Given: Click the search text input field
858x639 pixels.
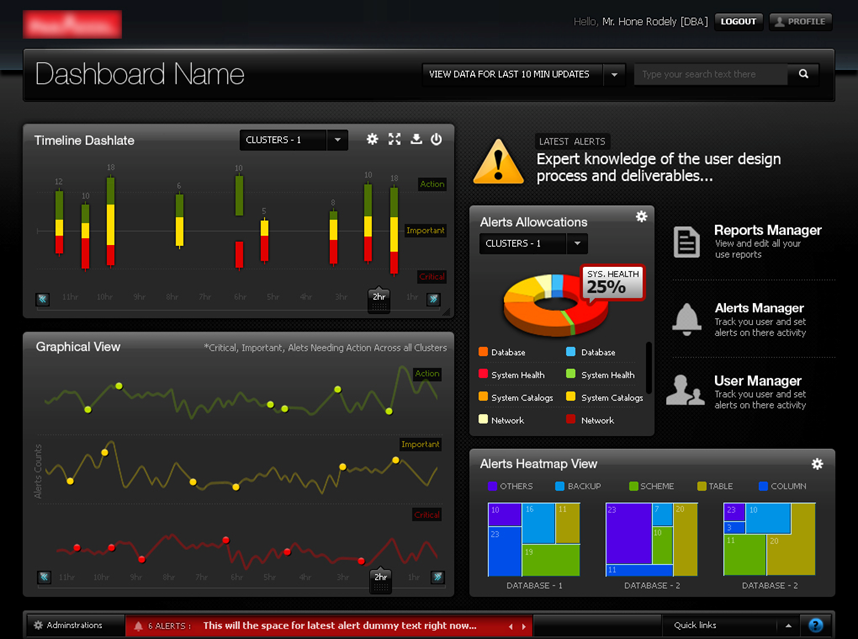Looking at the screenshot, I should coord(710,74).
